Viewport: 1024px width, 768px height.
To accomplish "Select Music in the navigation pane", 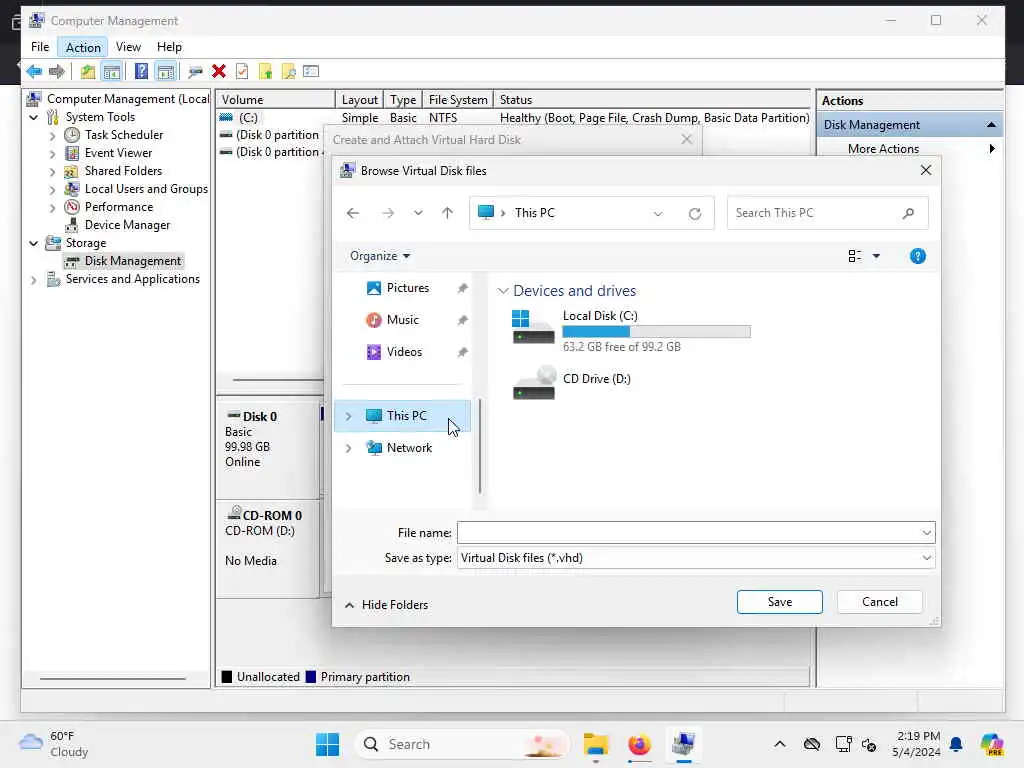I will [x=402, y=320].
